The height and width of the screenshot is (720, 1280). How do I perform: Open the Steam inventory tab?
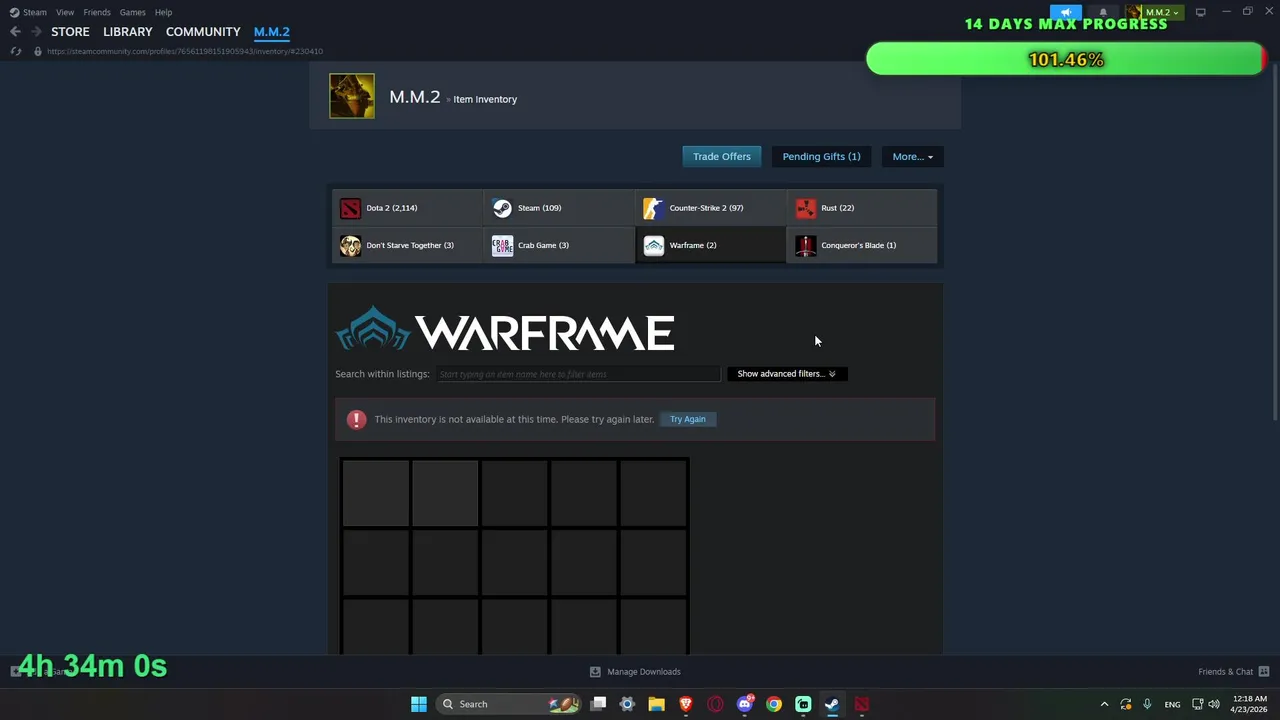pyautogui.click(x=559, y=208)
